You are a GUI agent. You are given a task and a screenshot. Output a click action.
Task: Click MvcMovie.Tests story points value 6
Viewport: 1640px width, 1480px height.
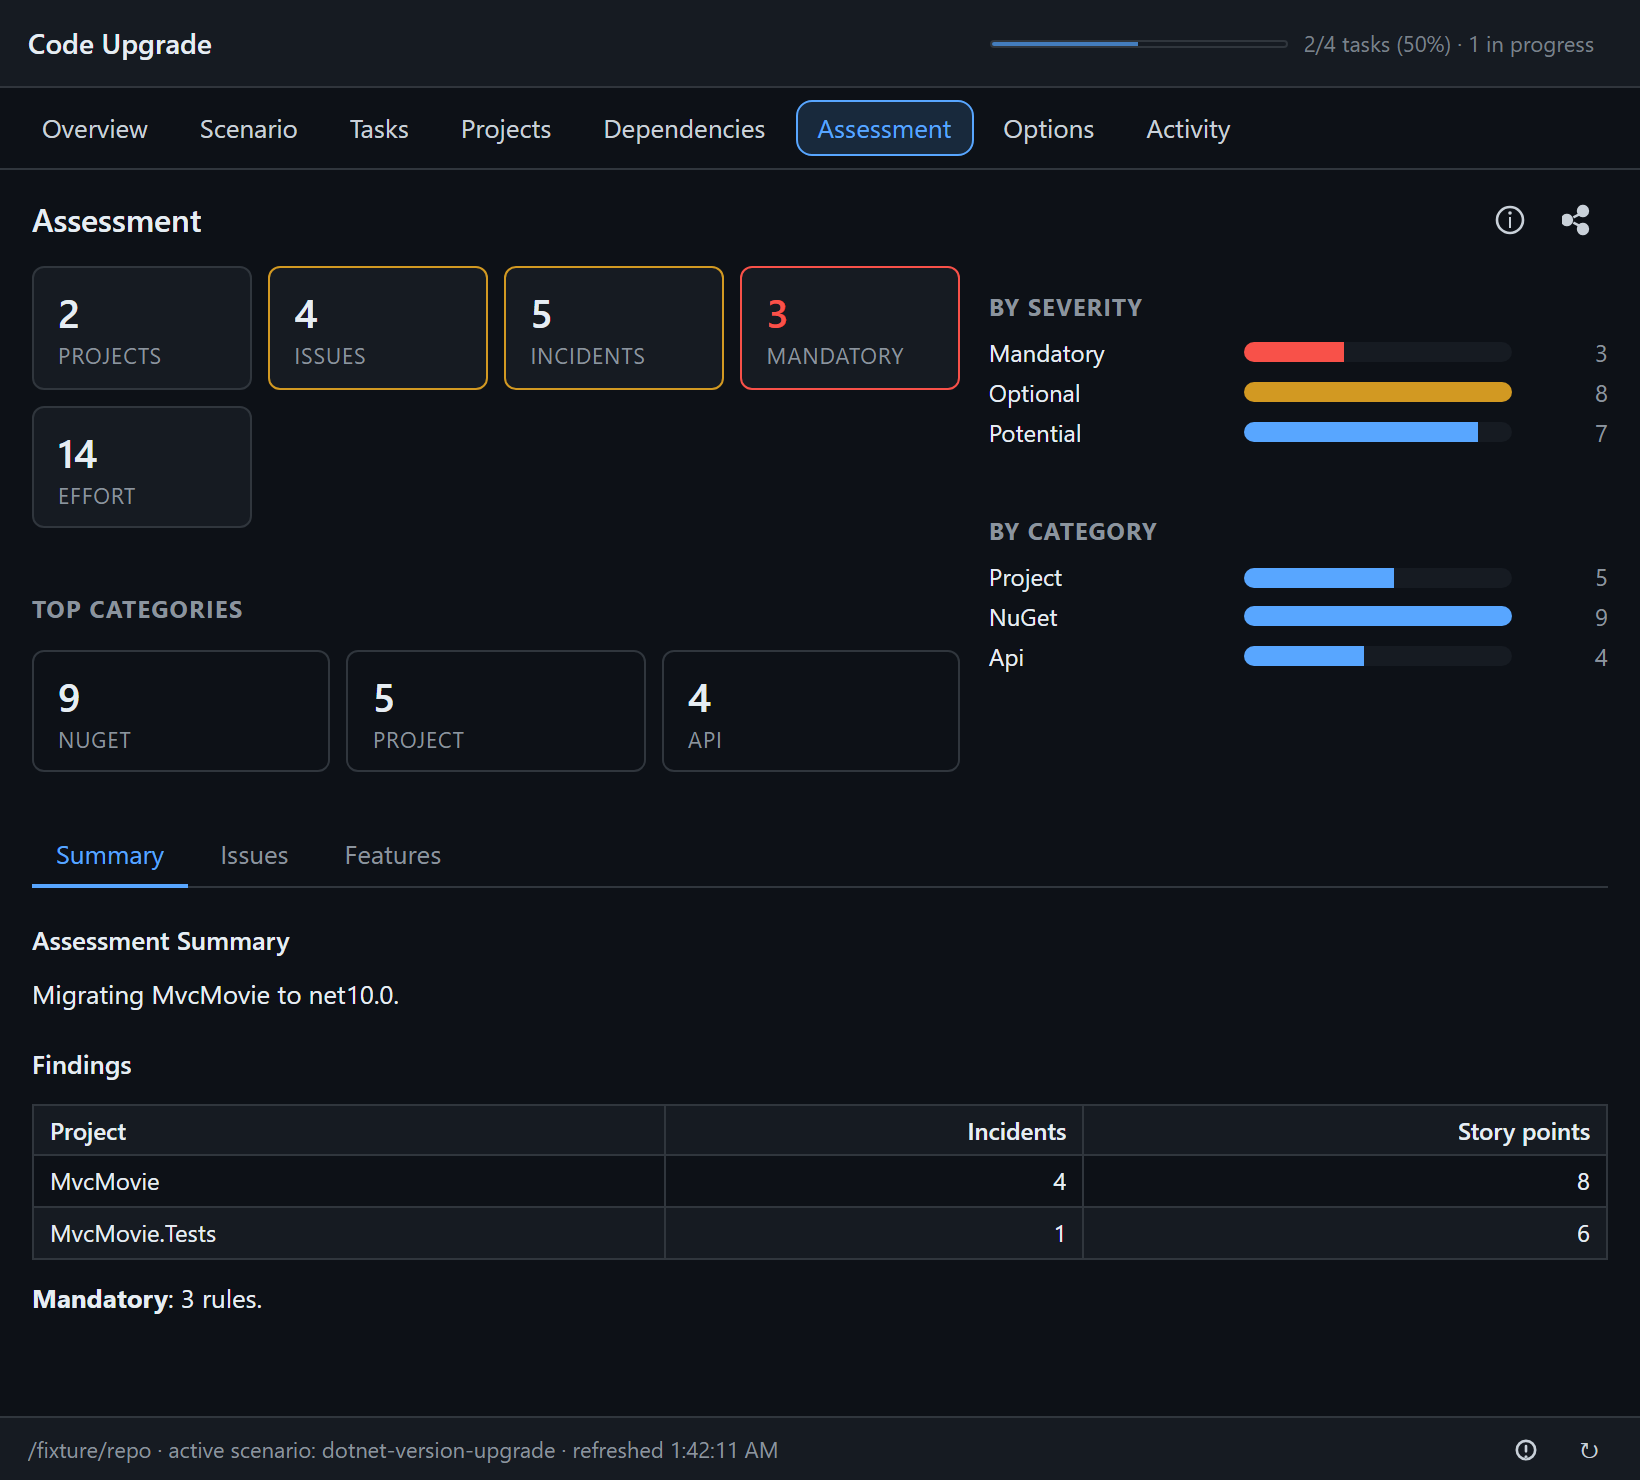click(x=1583, y=1234)
